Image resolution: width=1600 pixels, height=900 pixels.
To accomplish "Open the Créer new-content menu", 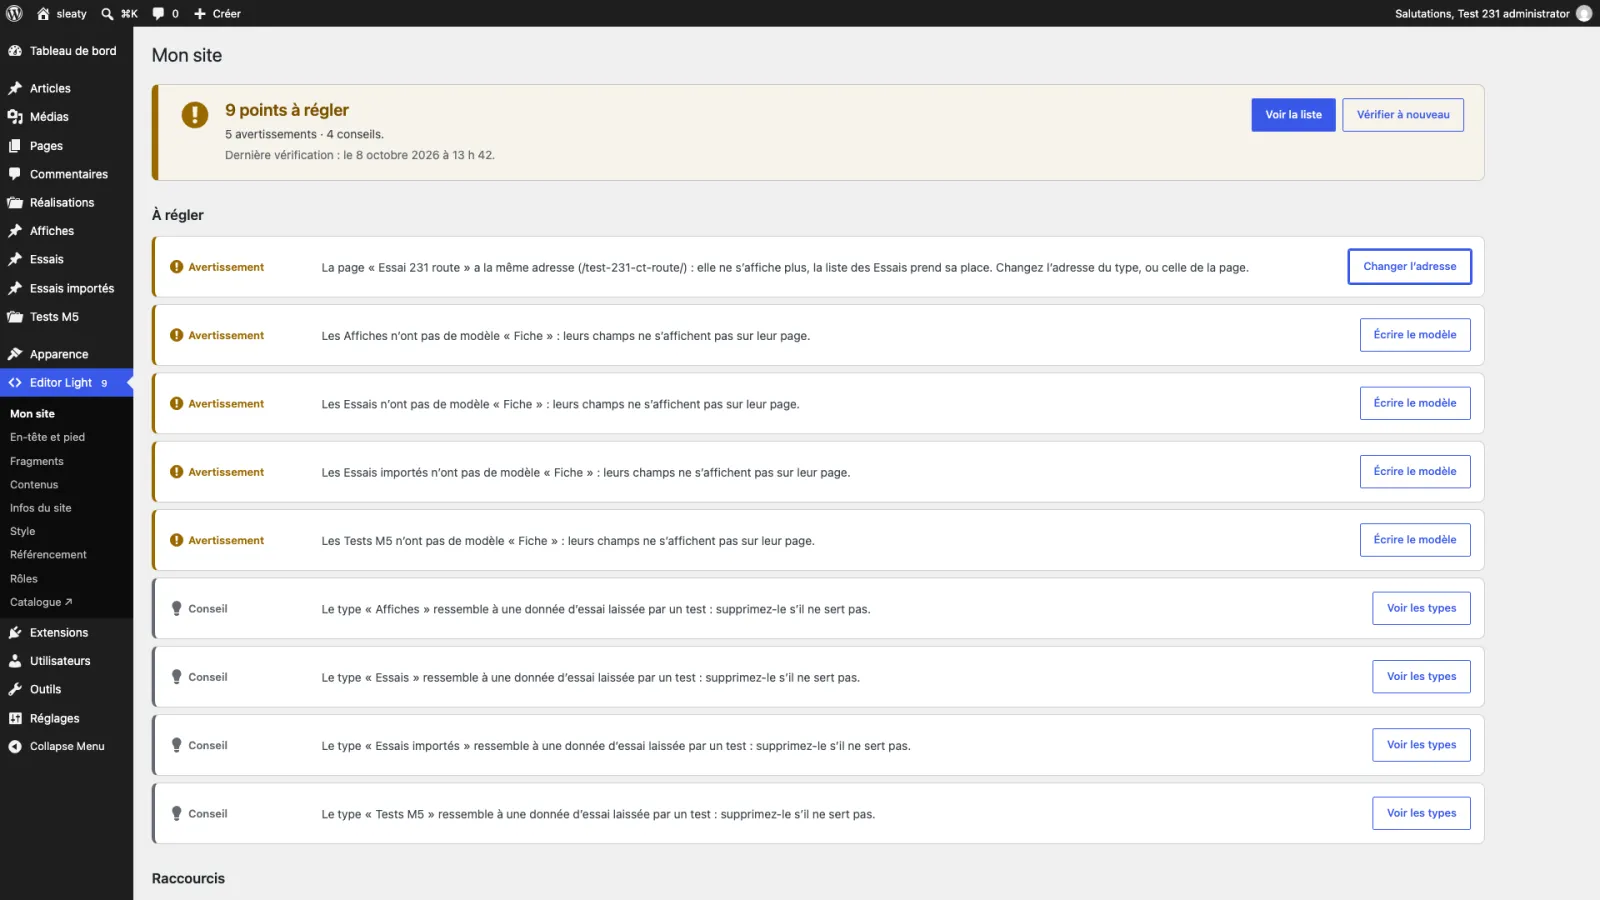I will (217, 14).
